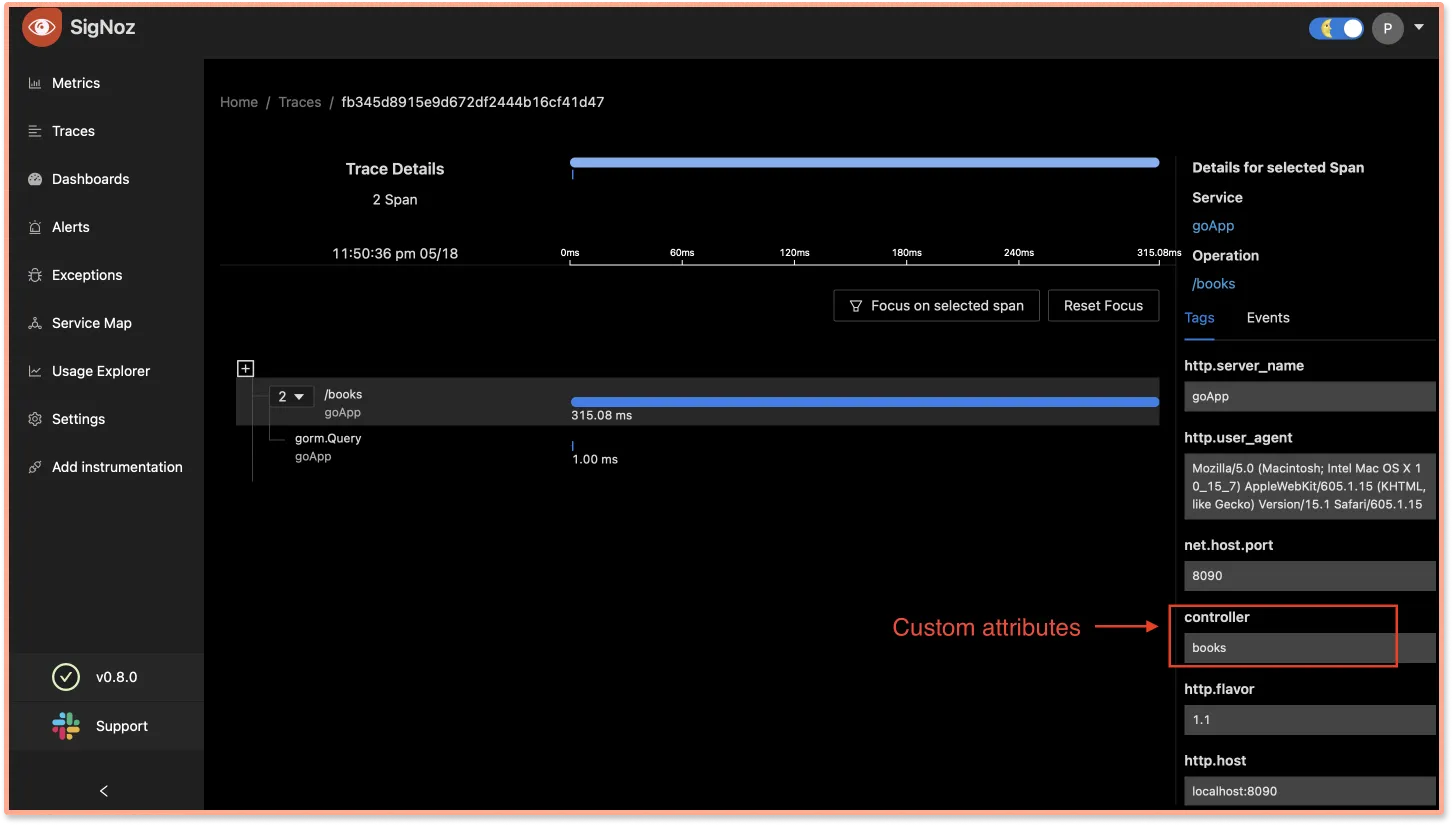Click the Add instrumentation rocket icon
1452x825 pixels.
point(35,467)
